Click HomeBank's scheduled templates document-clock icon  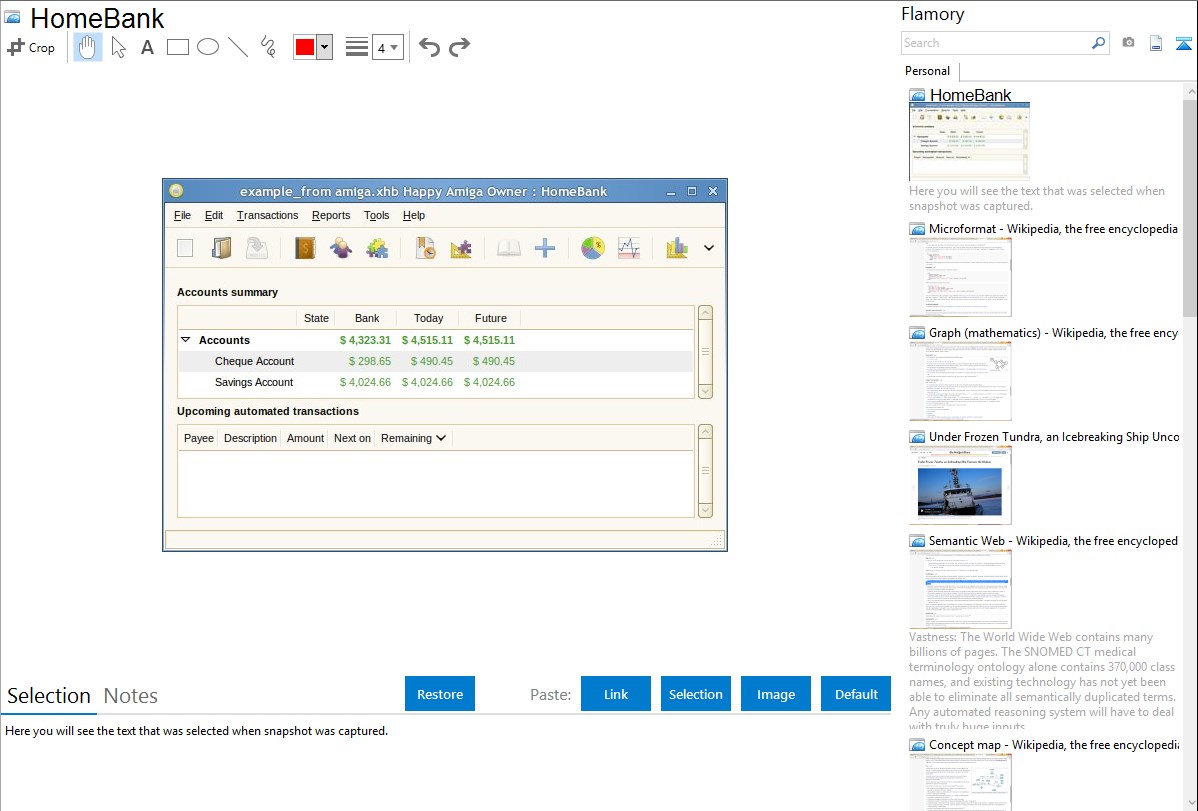point(426,248)
